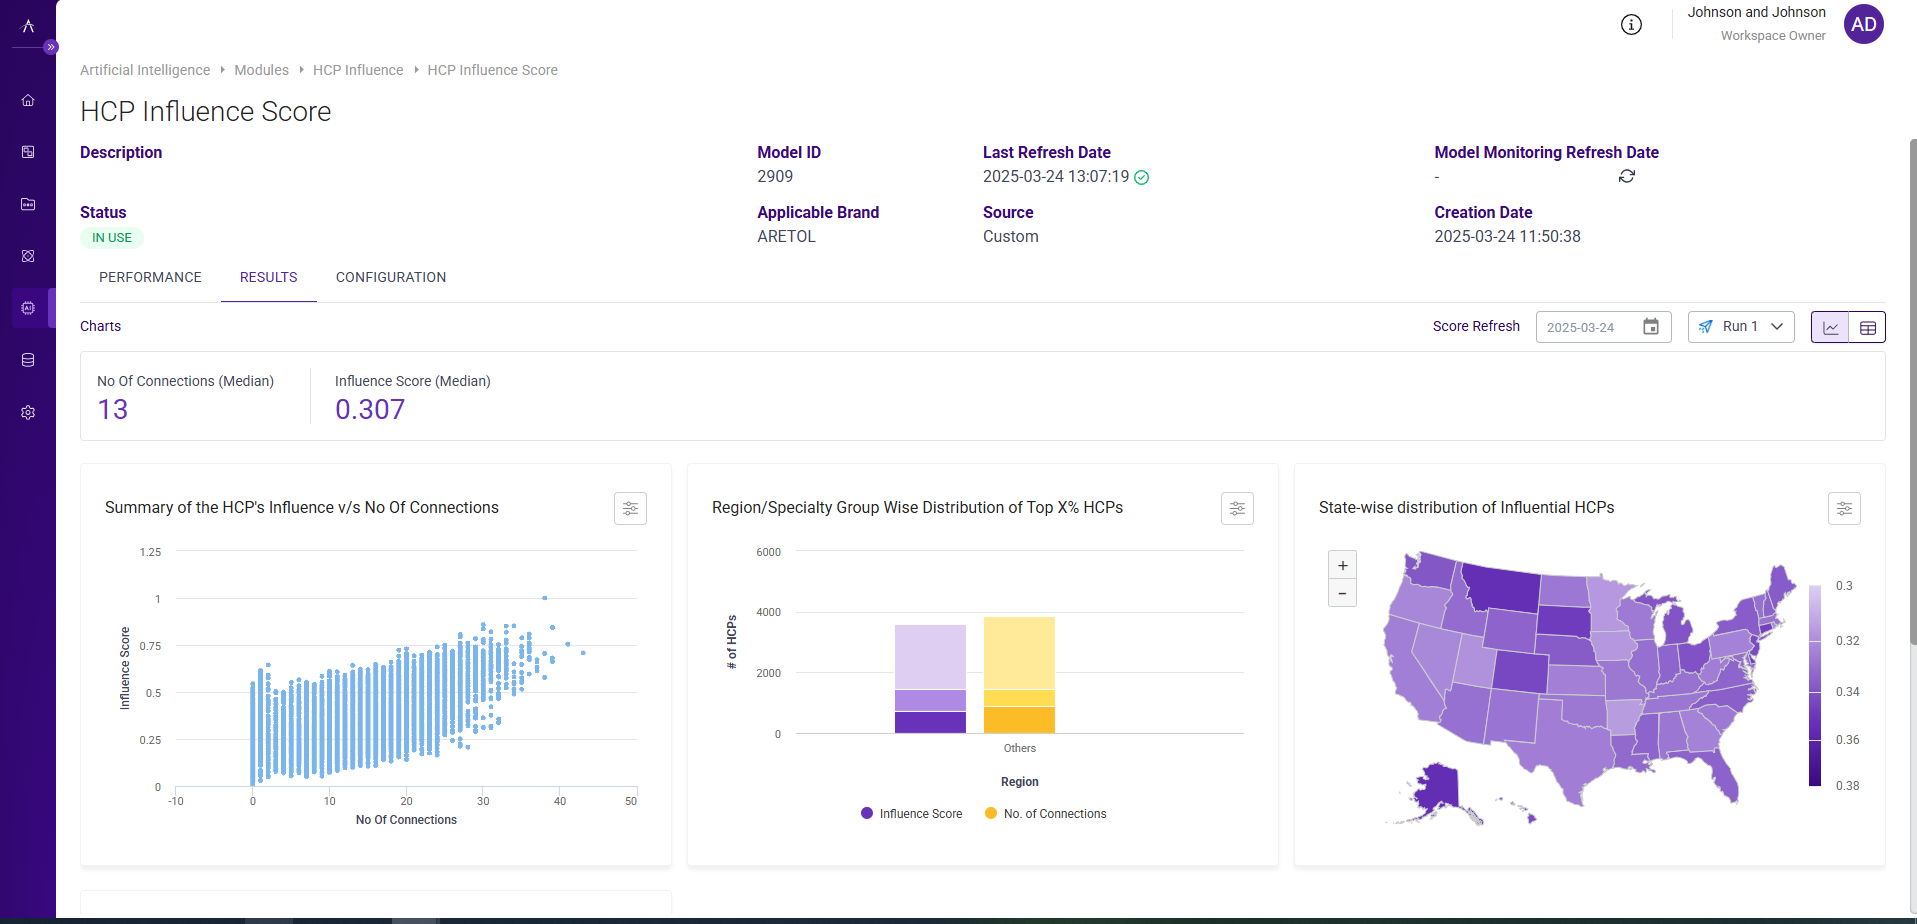Open filter settings on the state-wise distribution map

pyautogui.click(x=1844, y=508)
